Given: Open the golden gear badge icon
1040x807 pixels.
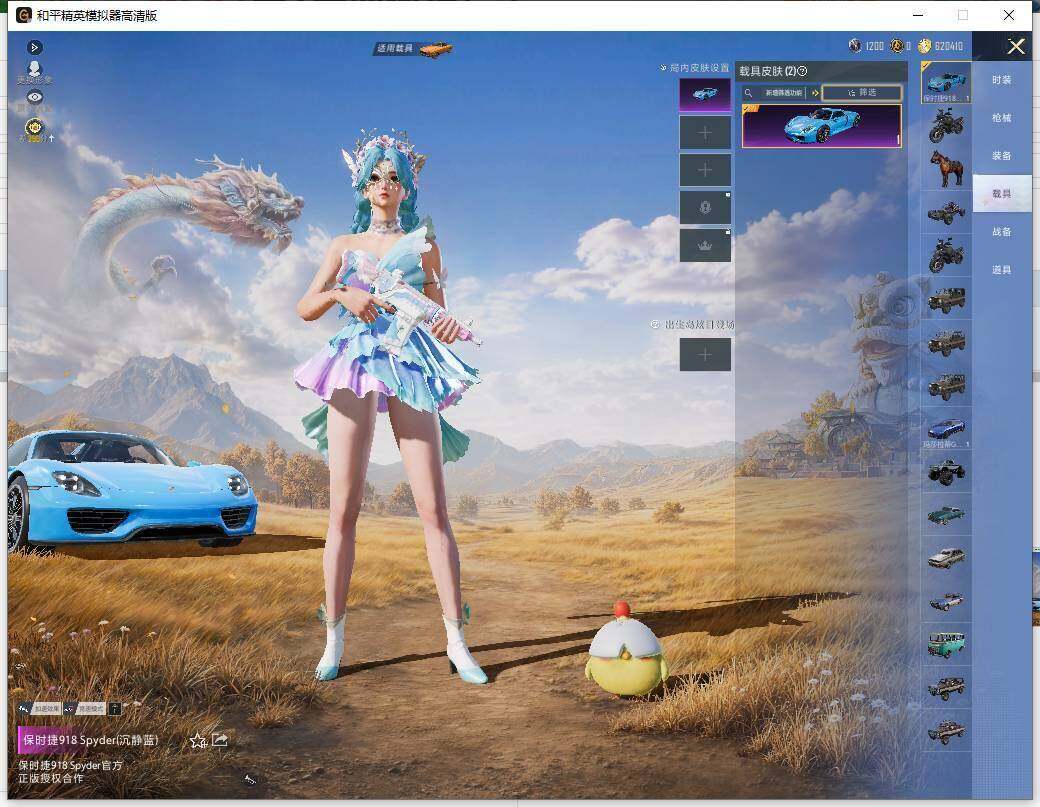Looking at the screenshot, I should pyautogui.click(x=34, y=126).
